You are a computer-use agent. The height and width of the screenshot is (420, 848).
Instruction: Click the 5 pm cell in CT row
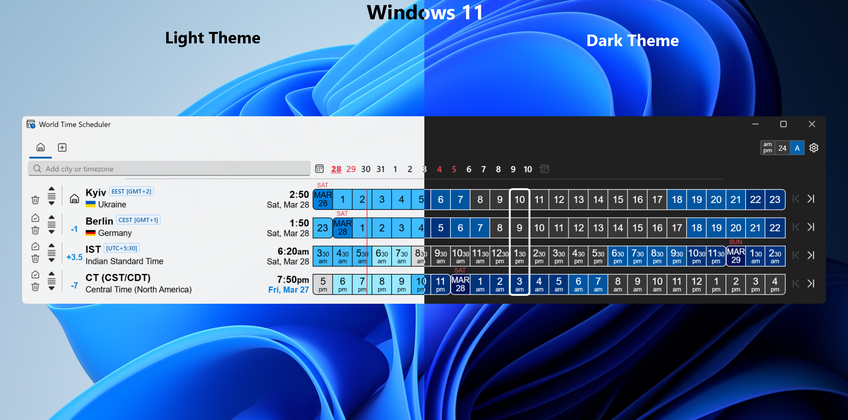[323, 284]
